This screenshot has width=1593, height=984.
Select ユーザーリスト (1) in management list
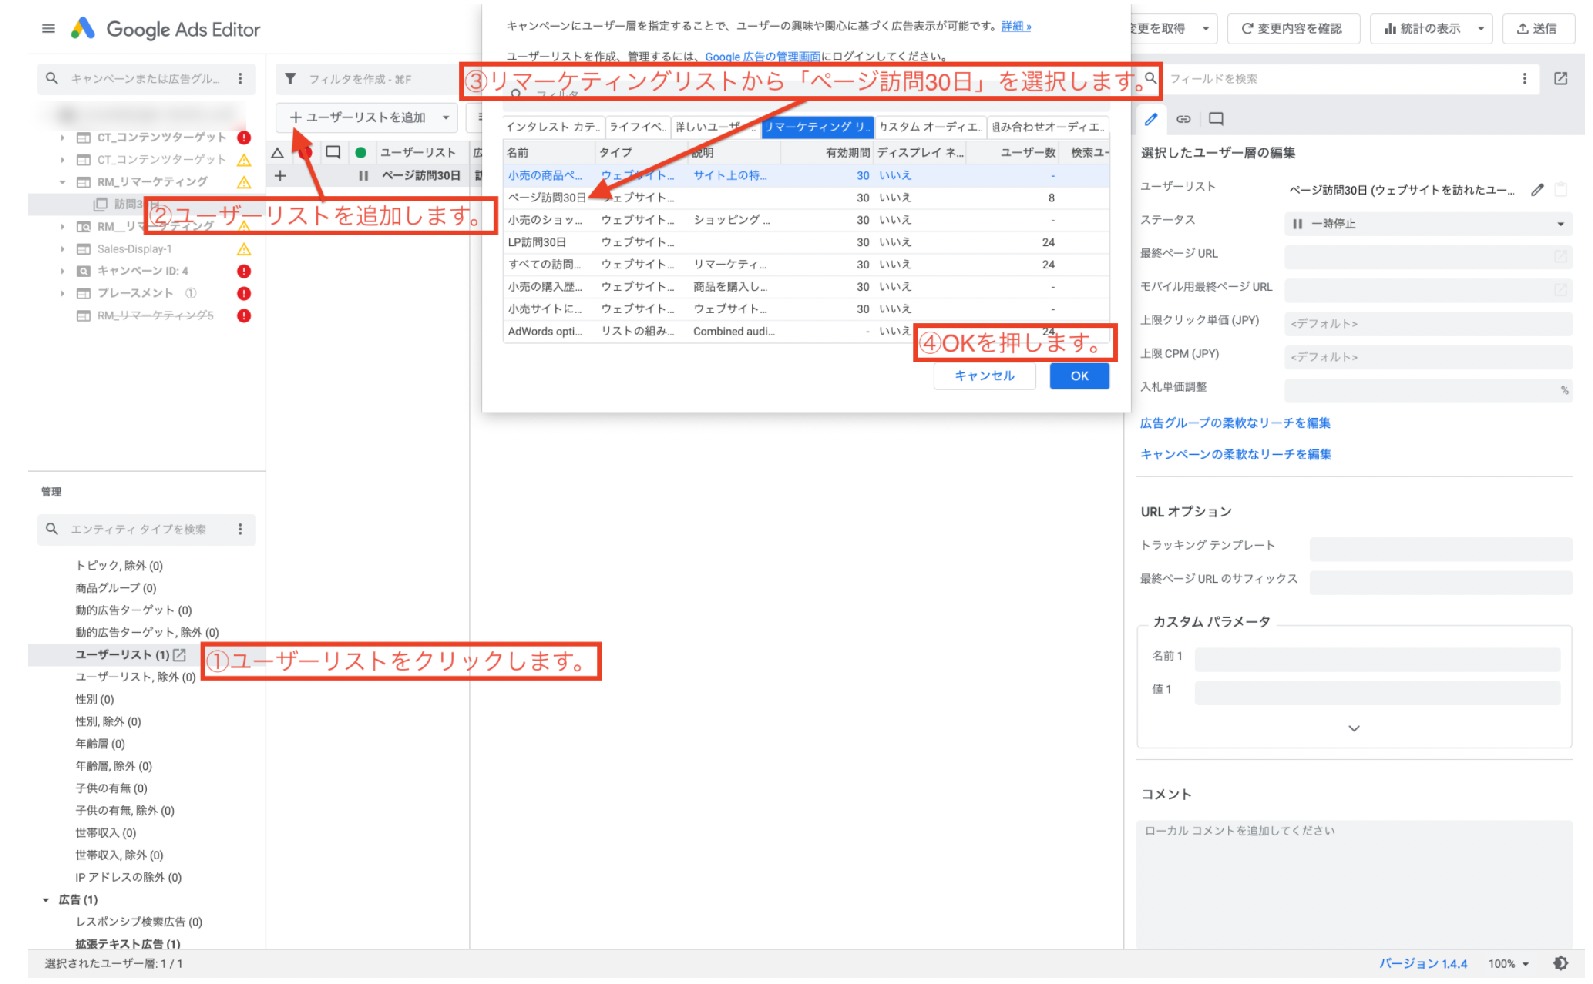[122, 655]
